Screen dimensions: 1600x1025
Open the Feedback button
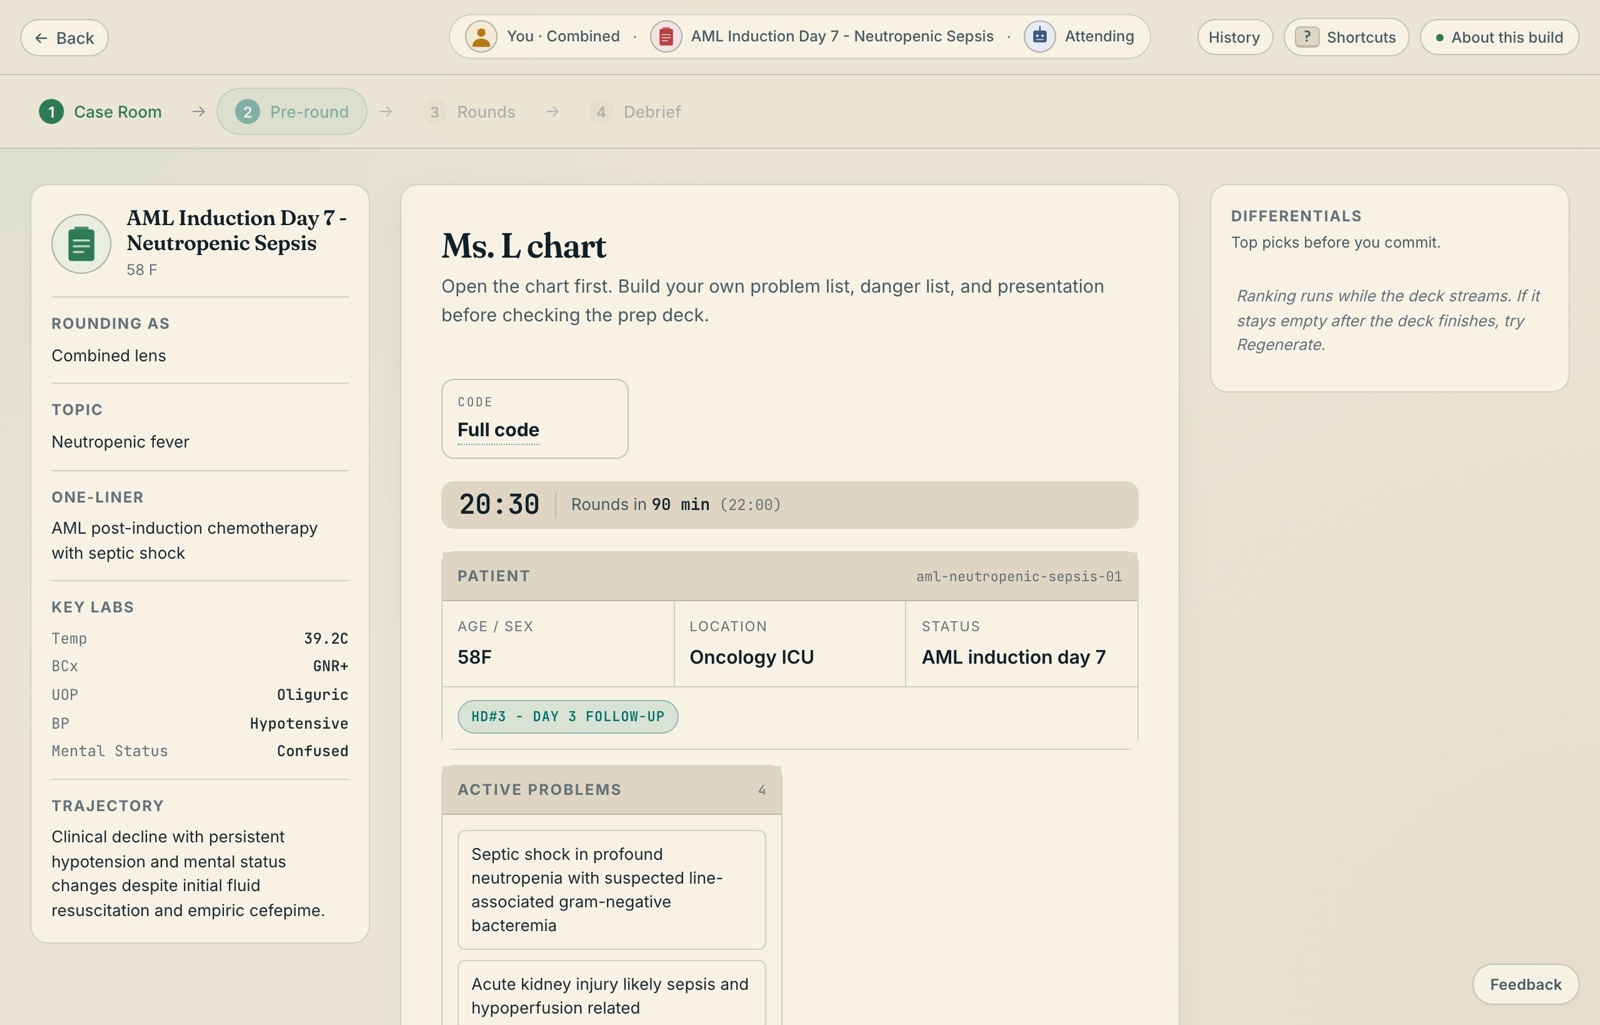click(x=1525, y=985)
